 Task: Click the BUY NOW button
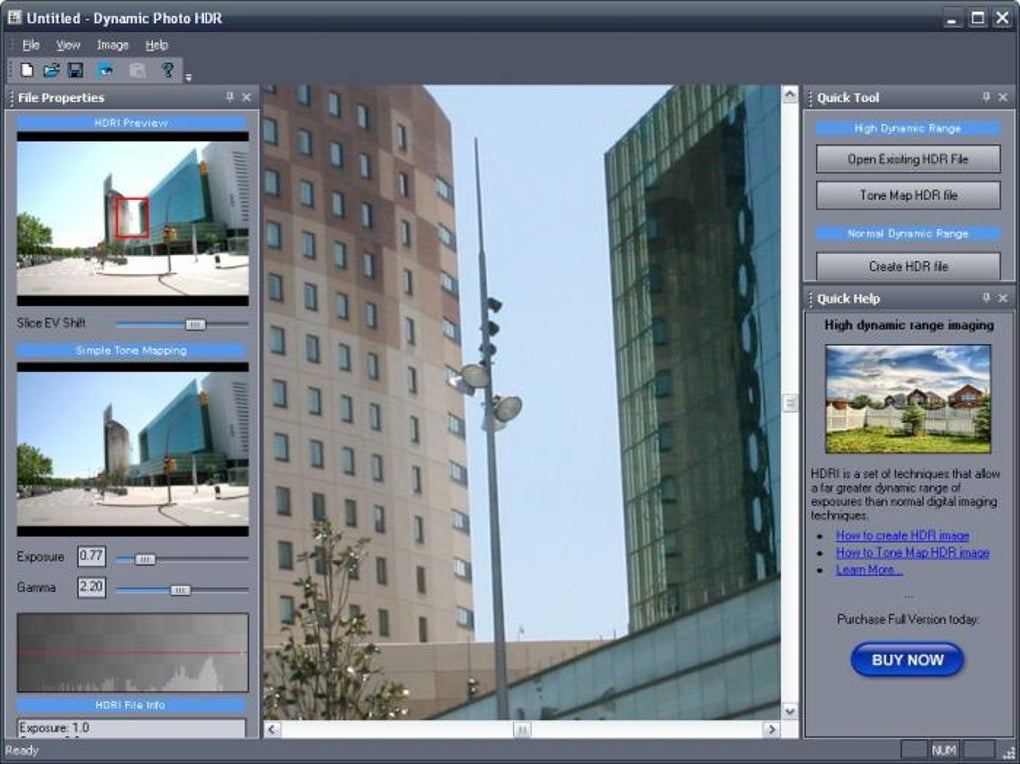point(907,660)
